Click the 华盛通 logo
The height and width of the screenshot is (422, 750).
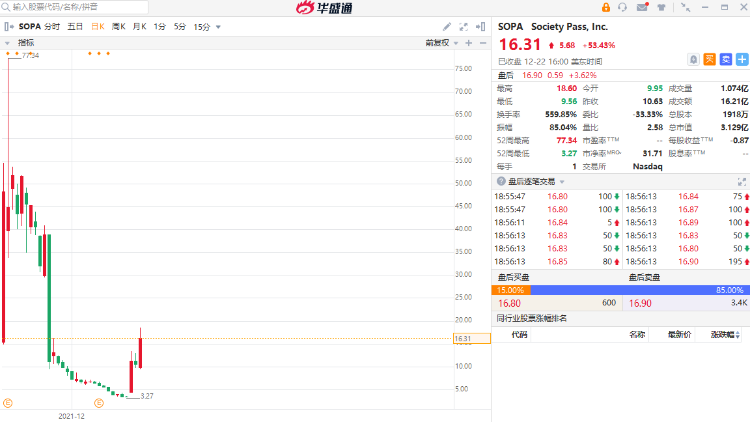(324, 7)
